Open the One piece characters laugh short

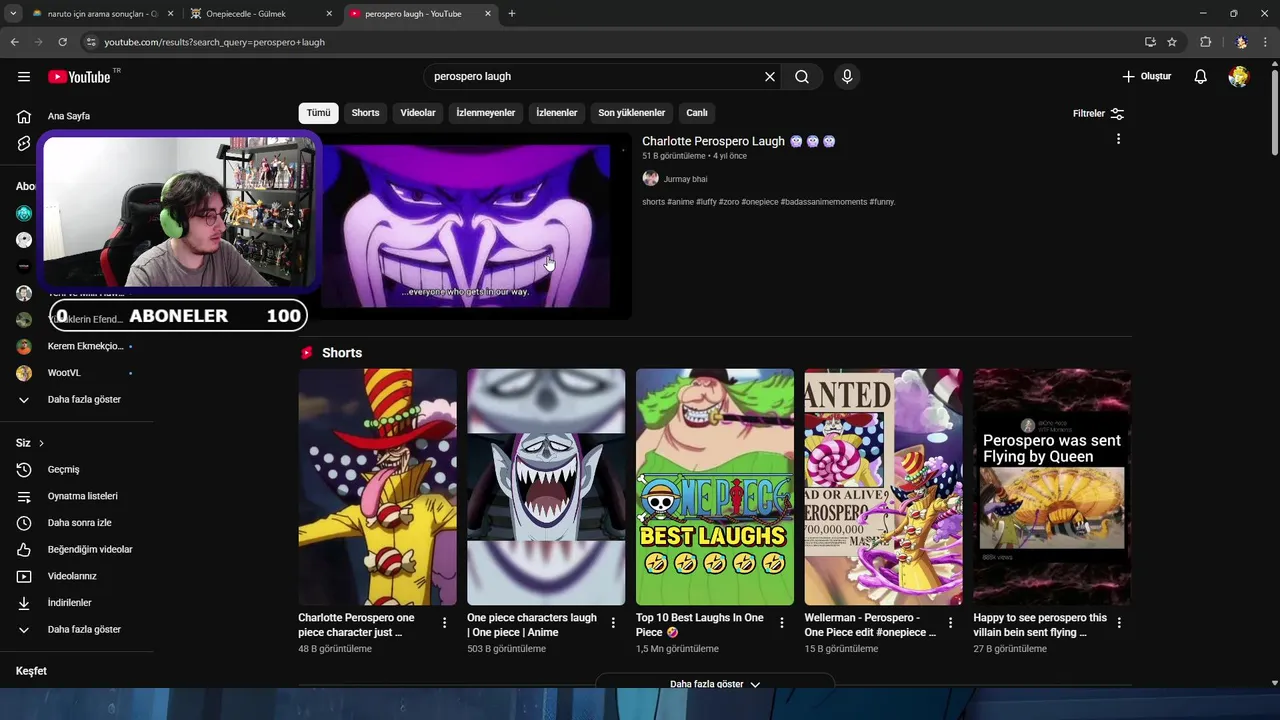pyautogui.click(x=546, y=487)
